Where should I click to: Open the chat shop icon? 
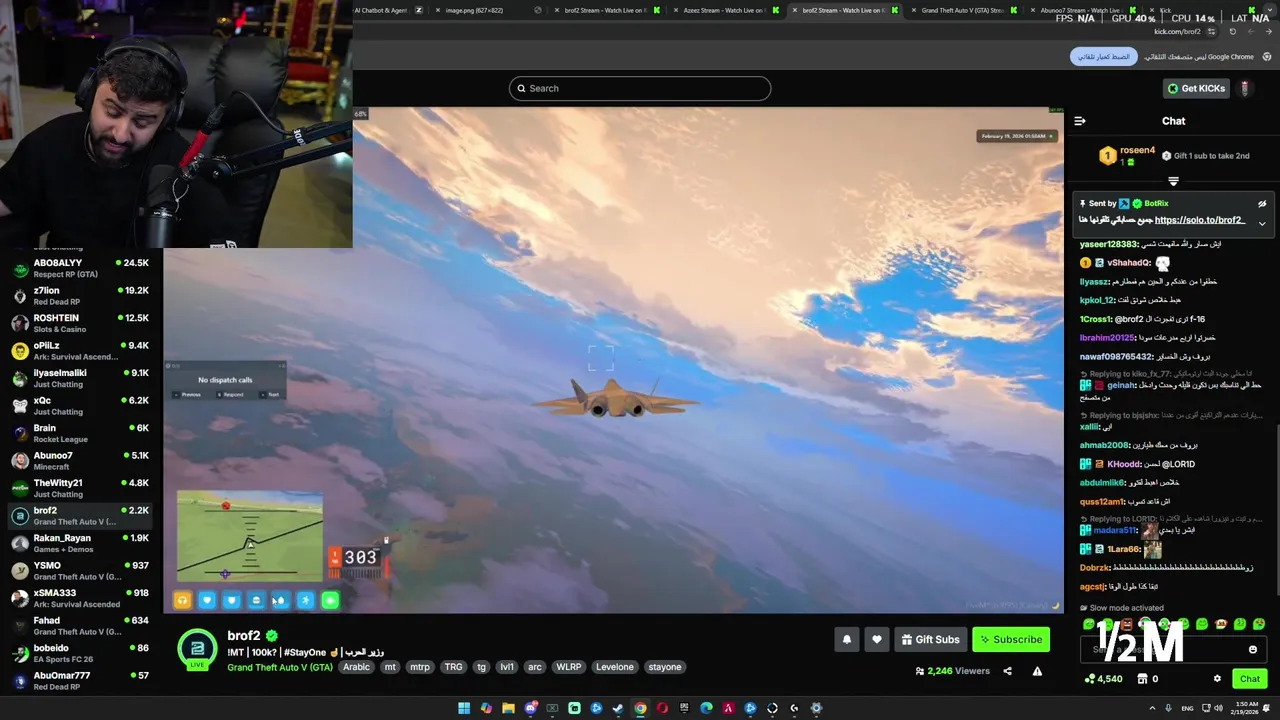pyautogui.click(x=1142, y=679)
